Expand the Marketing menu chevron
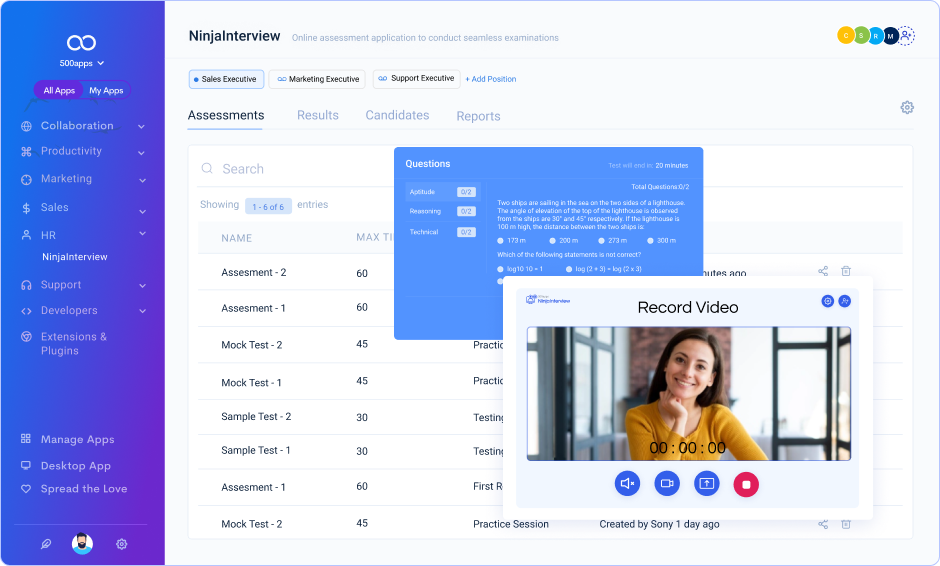Screen dimensions: 940x566 click(x=141, y=180)
